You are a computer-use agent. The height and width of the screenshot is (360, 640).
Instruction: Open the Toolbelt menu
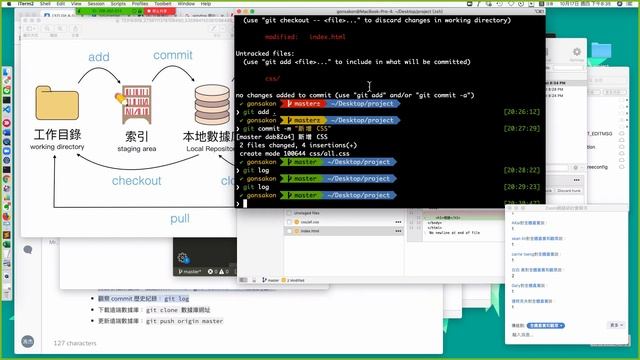(x=163, y=3)
